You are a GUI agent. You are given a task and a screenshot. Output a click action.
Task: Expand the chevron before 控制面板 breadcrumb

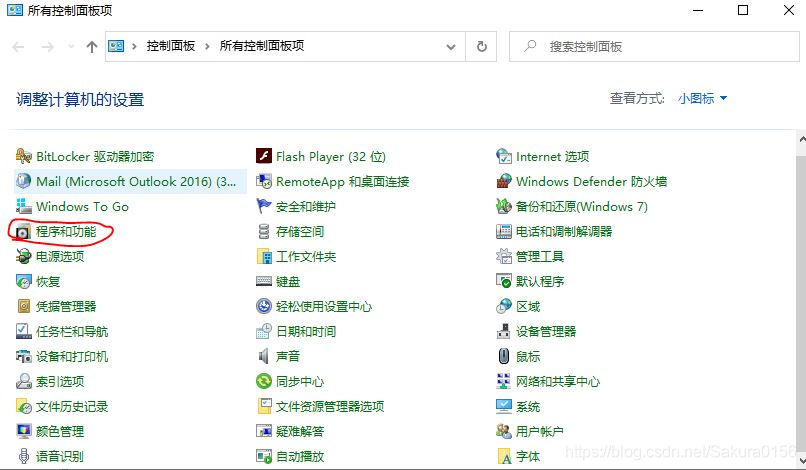point(134,46)
